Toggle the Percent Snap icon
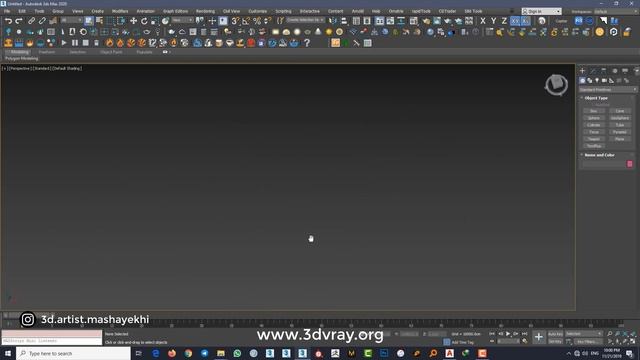 (x=257, y=21)
